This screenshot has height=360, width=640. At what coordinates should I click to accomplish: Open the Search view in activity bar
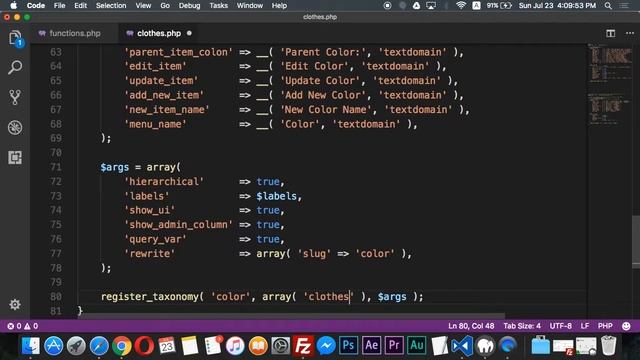(15, 67)
